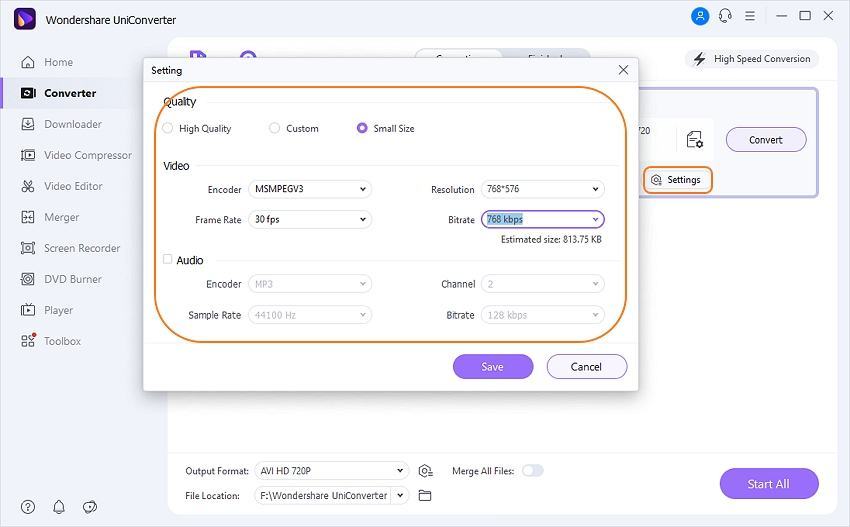Screen dimensions: 850x527
Task: Close the Setting dialog
Action: coord(623,70)
